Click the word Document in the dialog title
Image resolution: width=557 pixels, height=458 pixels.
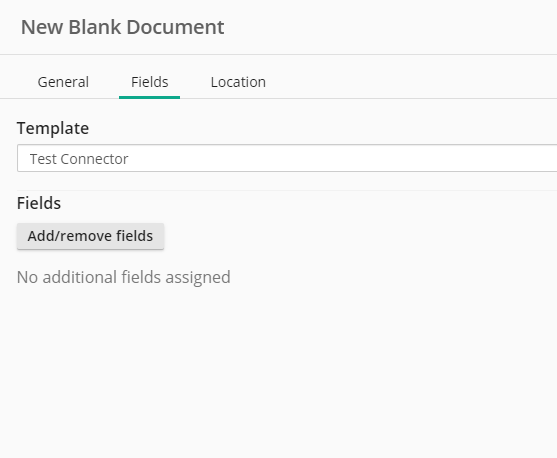(x=175, y=27)
